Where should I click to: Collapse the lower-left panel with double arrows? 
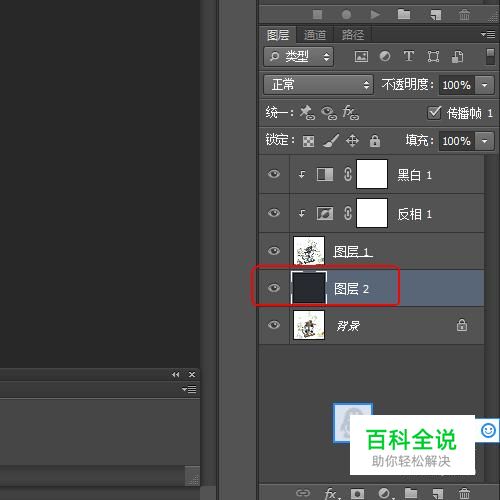pos(176,375)
